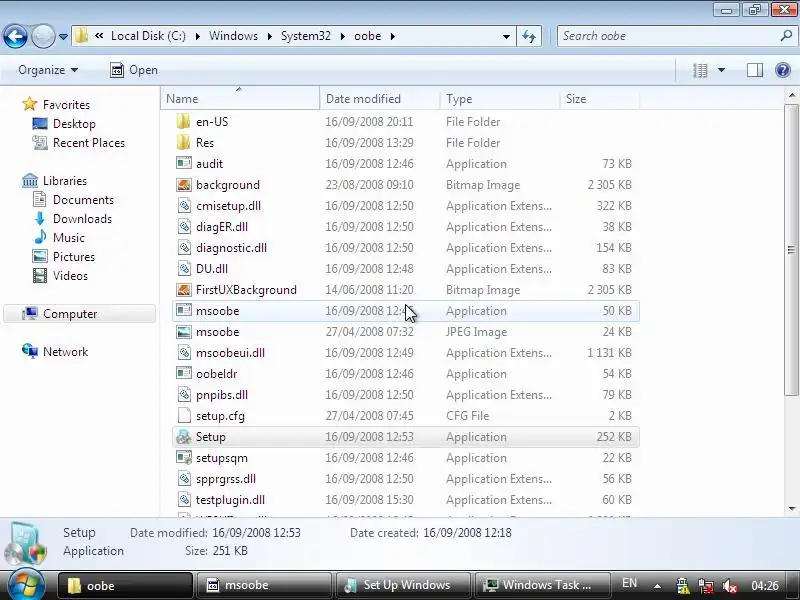Click the scroll down arrow
This screenshot has width=800, height=600.
791,508
